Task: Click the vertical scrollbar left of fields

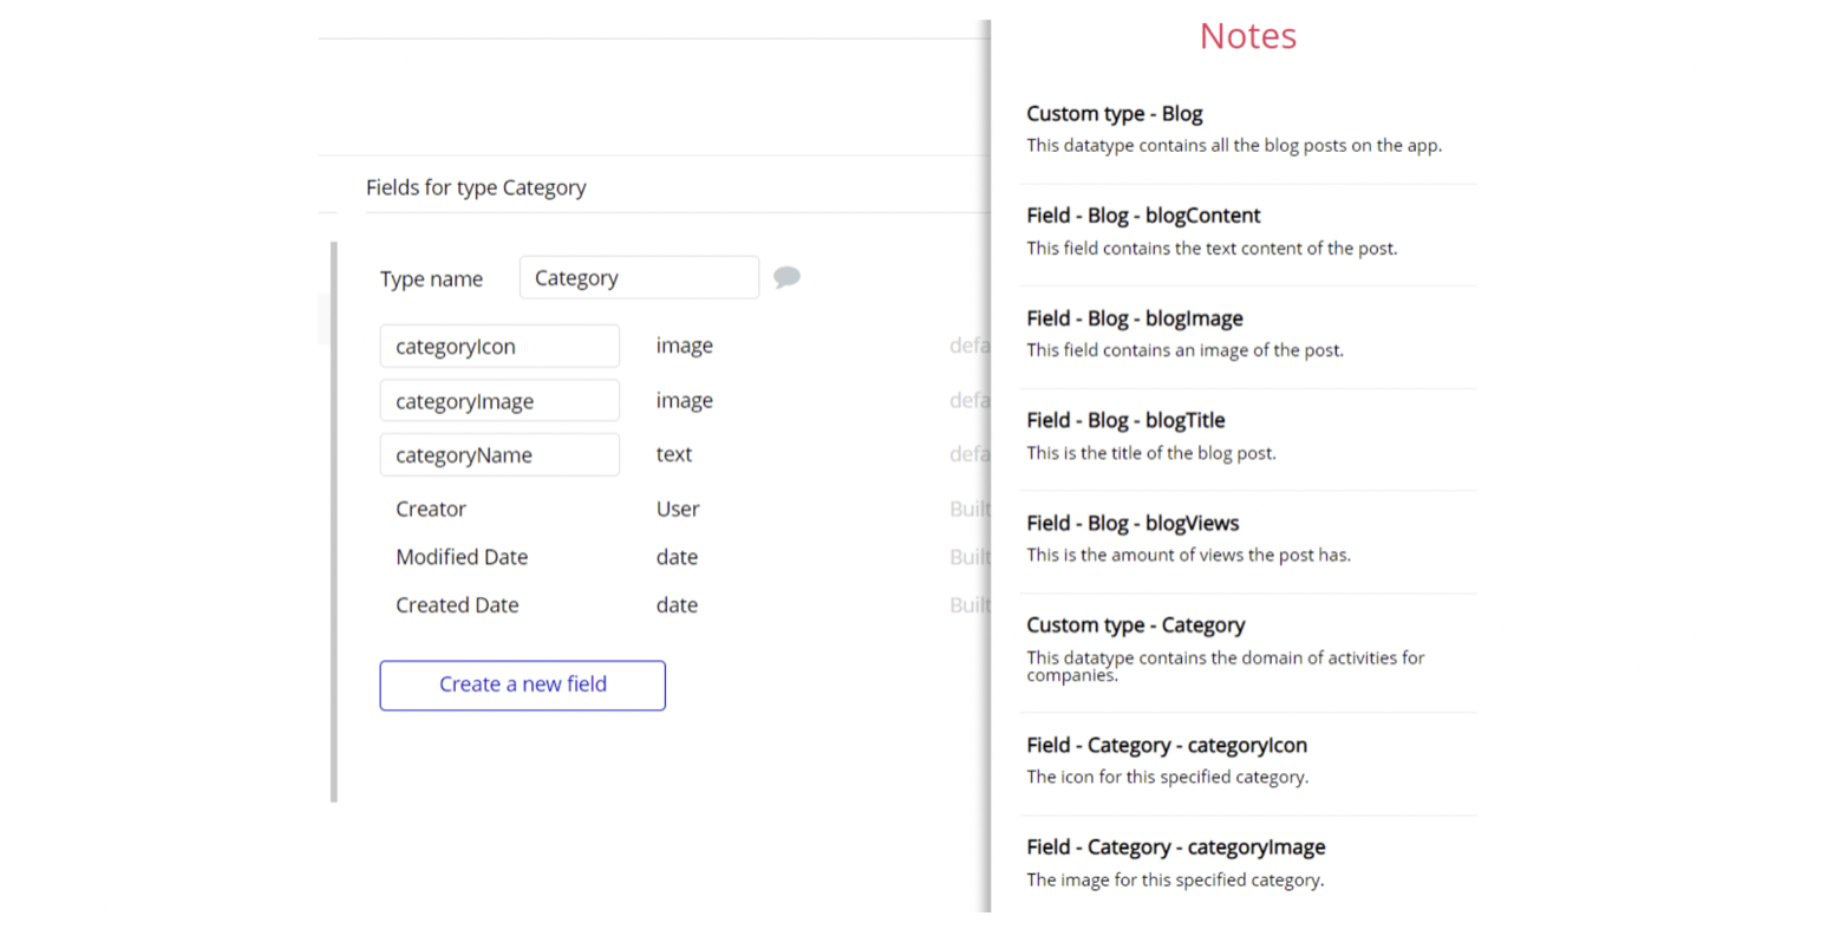Action: (334, 520)
